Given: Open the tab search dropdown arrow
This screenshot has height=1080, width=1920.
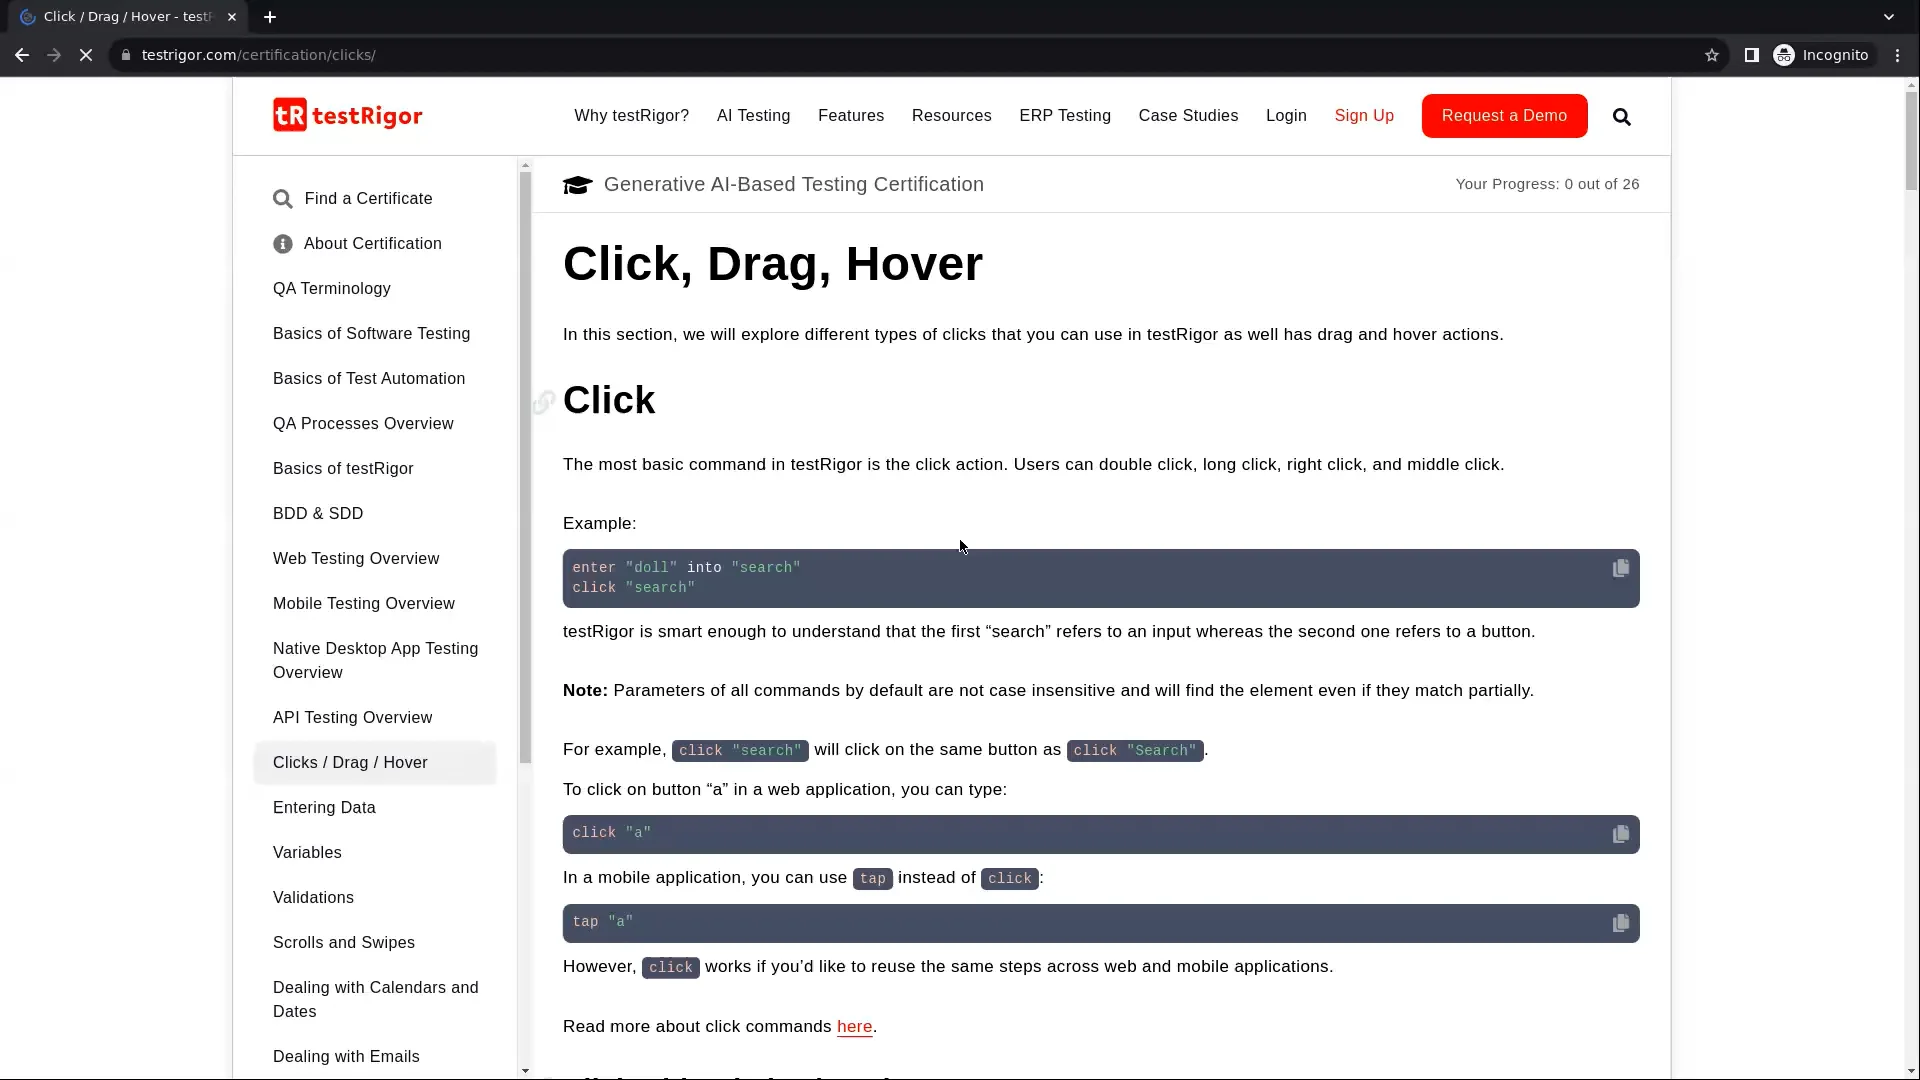Looking at the screenshot, I should click(x=1889, y=17).
